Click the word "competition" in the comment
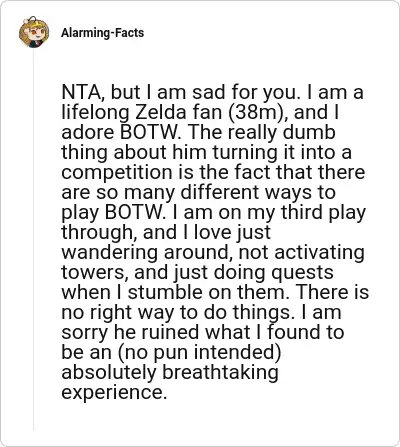This screenshot has height=447, width=400. (x=118, y=172)
